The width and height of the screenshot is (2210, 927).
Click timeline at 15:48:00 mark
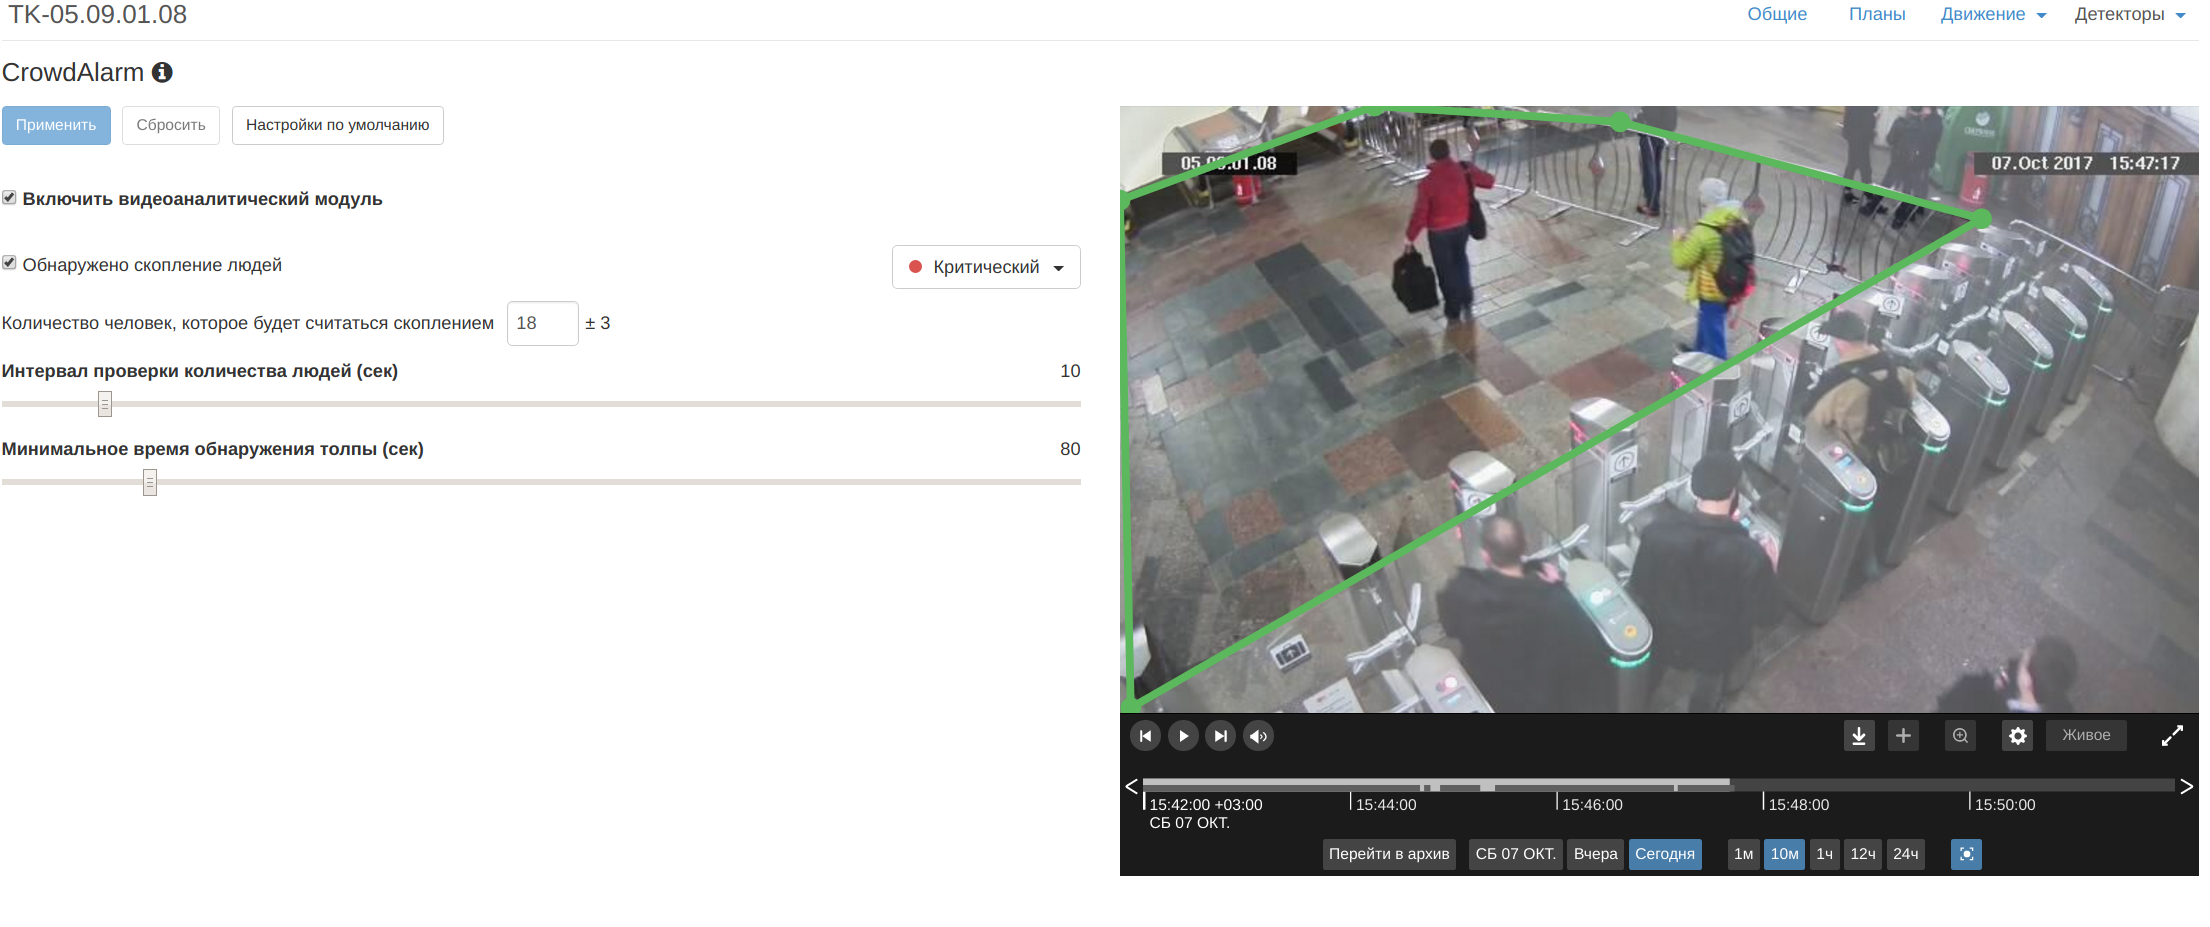pos(1798,804)
